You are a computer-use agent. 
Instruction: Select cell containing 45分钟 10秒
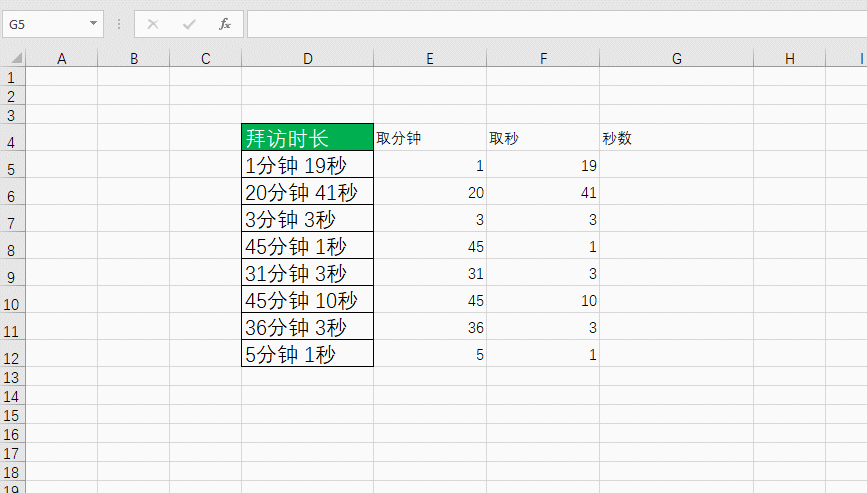307,300
